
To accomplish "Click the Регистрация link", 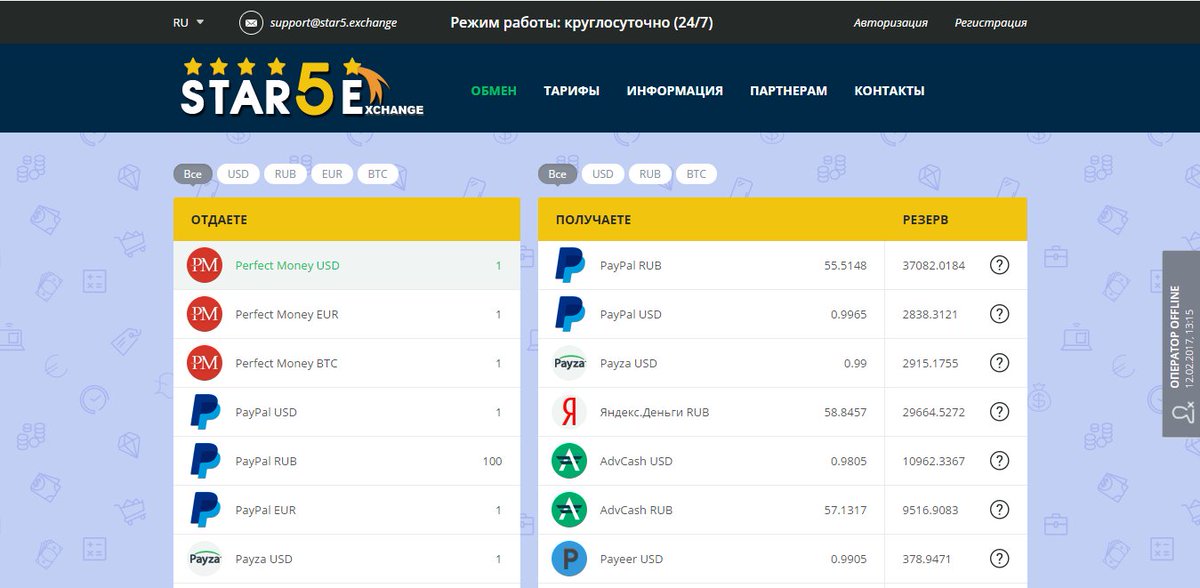I will 991,22.
